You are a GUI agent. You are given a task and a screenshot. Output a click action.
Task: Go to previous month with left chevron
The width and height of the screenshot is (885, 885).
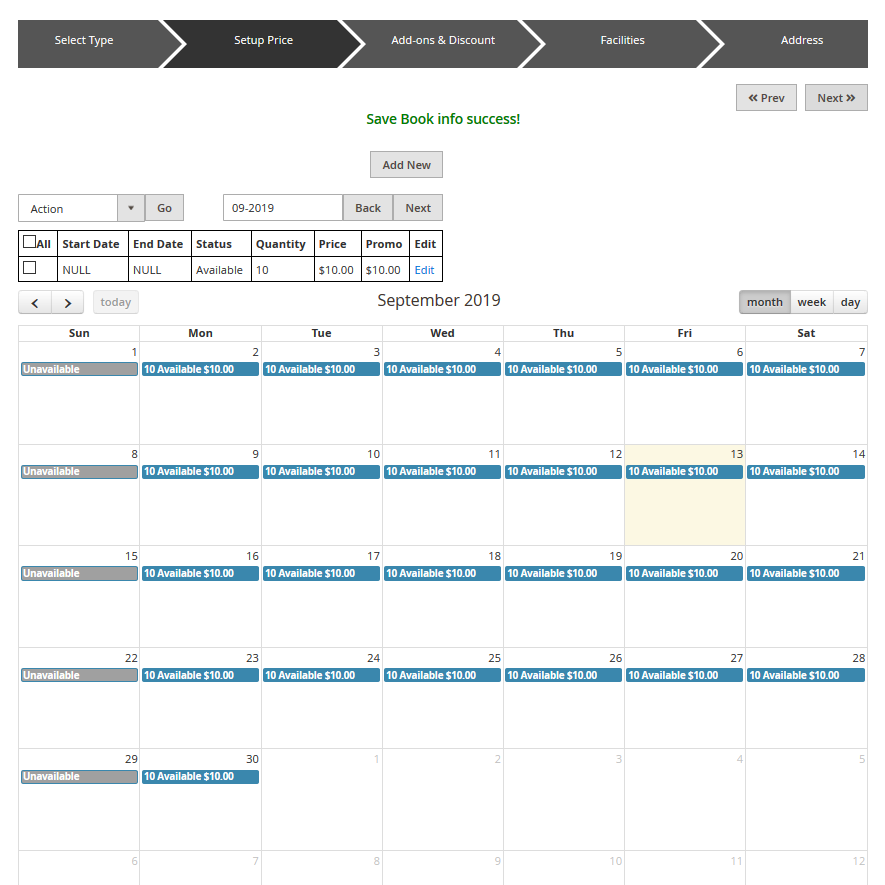tap(35, 303)
